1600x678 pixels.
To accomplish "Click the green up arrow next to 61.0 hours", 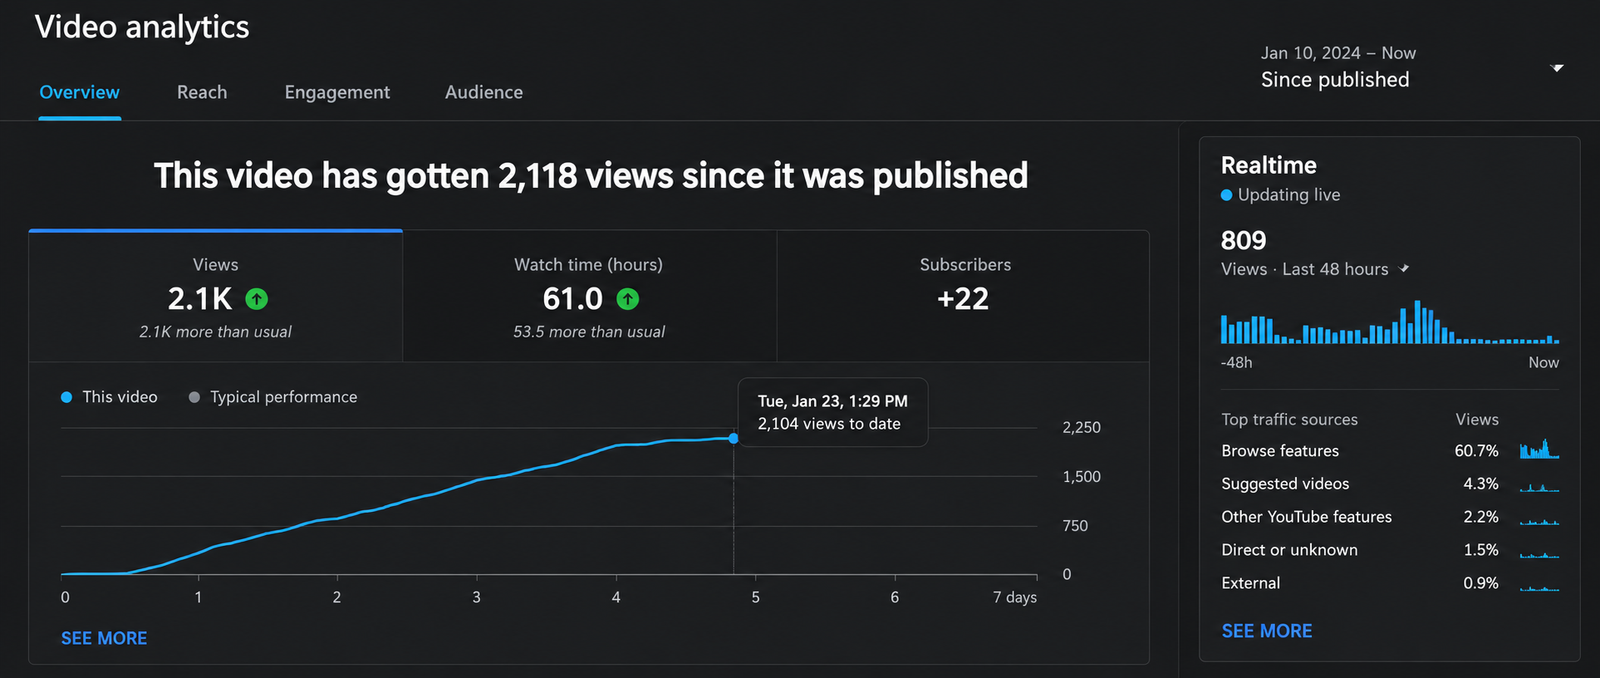I will click(628, 299).
